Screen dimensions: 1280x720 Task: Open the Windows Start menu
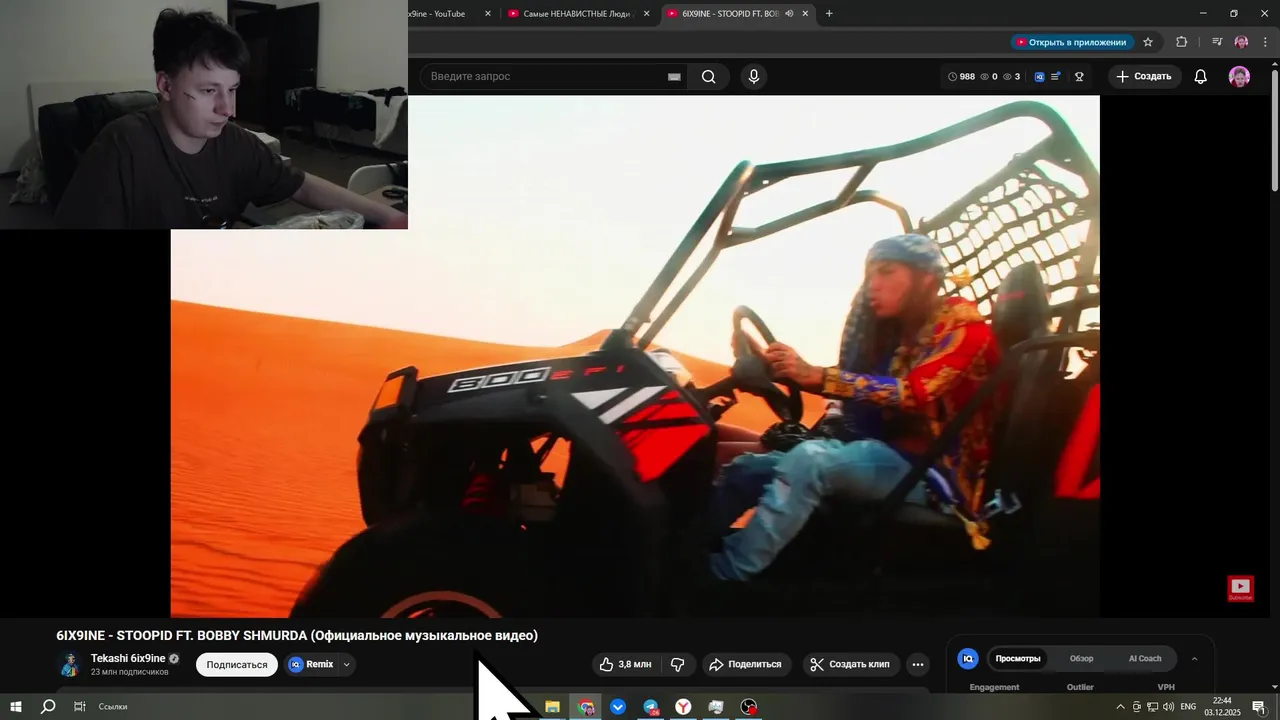pyautogui.click(x=16, y=707)
